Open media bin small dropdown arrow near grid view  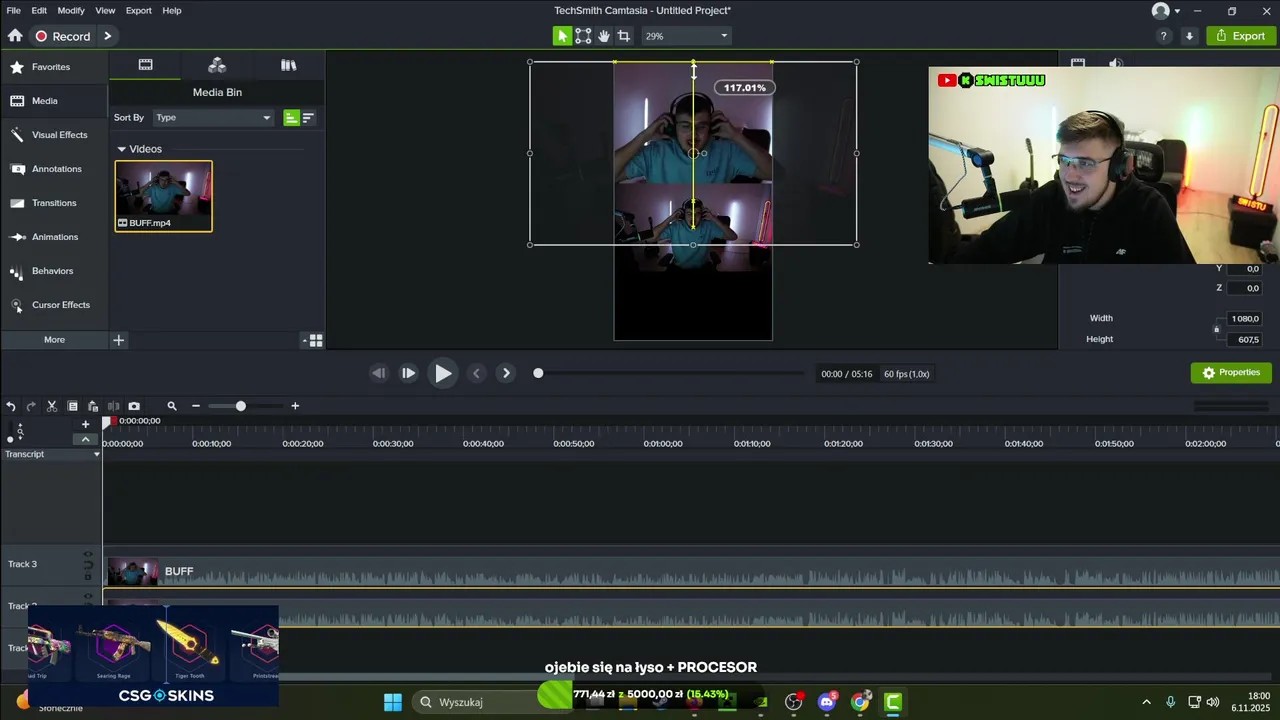click(x=305, y=341)
